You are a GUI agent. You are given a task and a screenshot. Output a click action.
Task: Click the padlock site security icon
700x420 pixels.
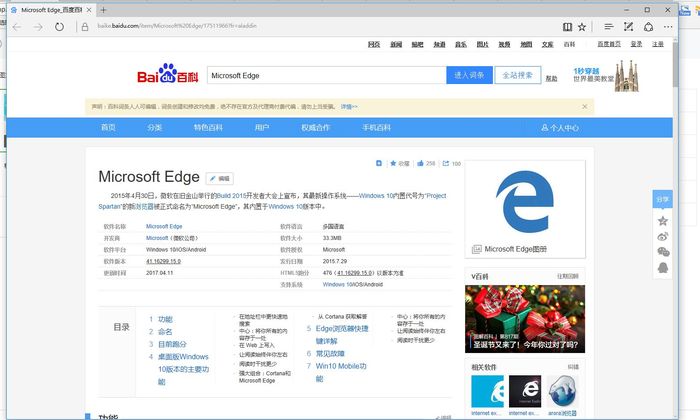[85, 27]
